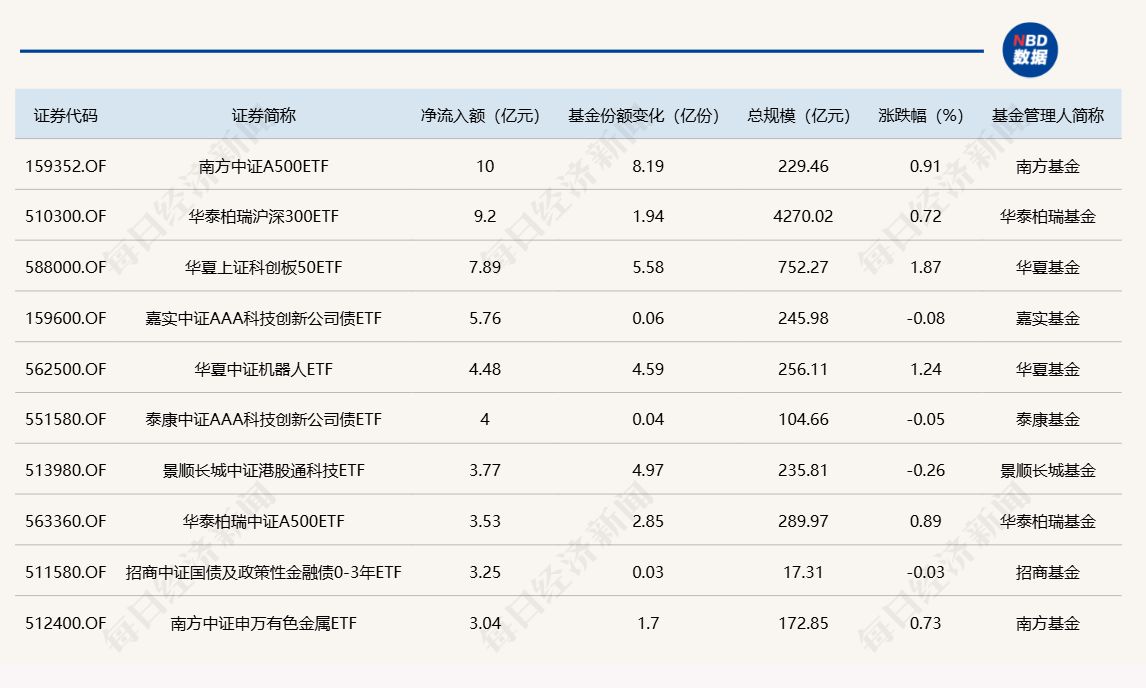Click the NBD数据 logo icon
This screenshot has width=1146, height=688.
(1029, 49)
